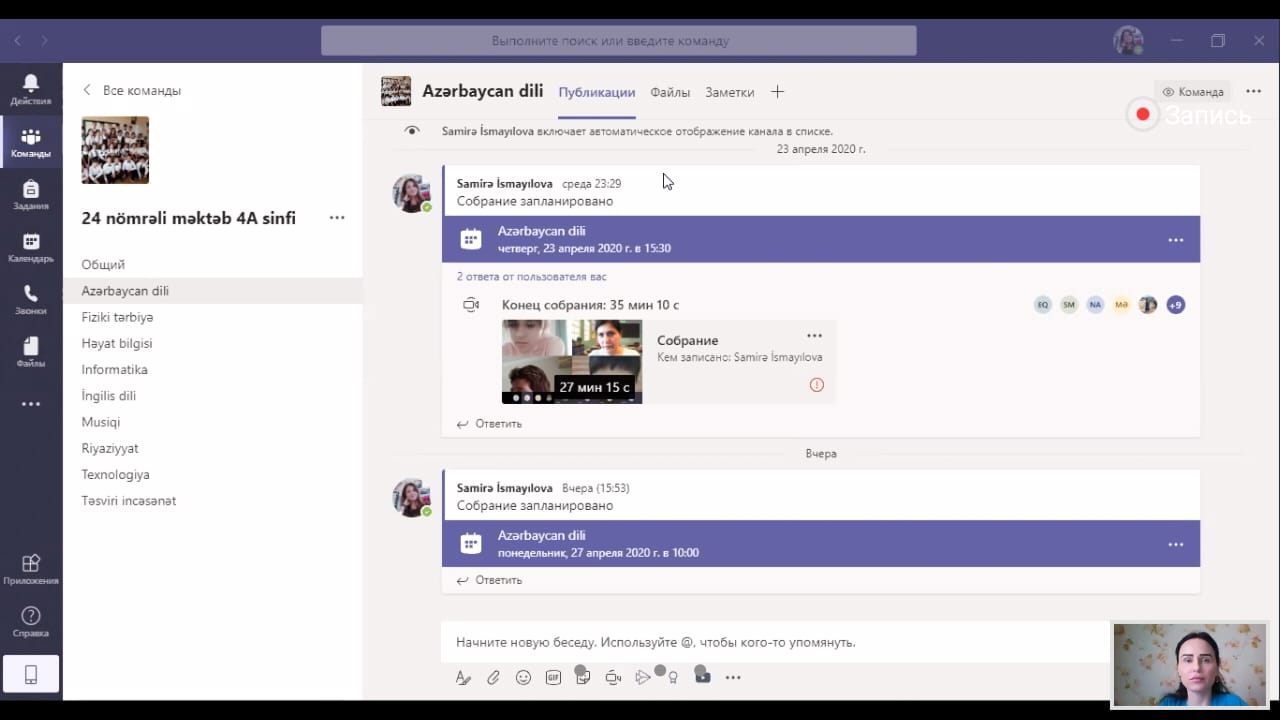The width and height of the screenshot is (1280, 720).
Task: Click the Stream arrow icon in compose toolbar
Action: [x=643, y=677]
